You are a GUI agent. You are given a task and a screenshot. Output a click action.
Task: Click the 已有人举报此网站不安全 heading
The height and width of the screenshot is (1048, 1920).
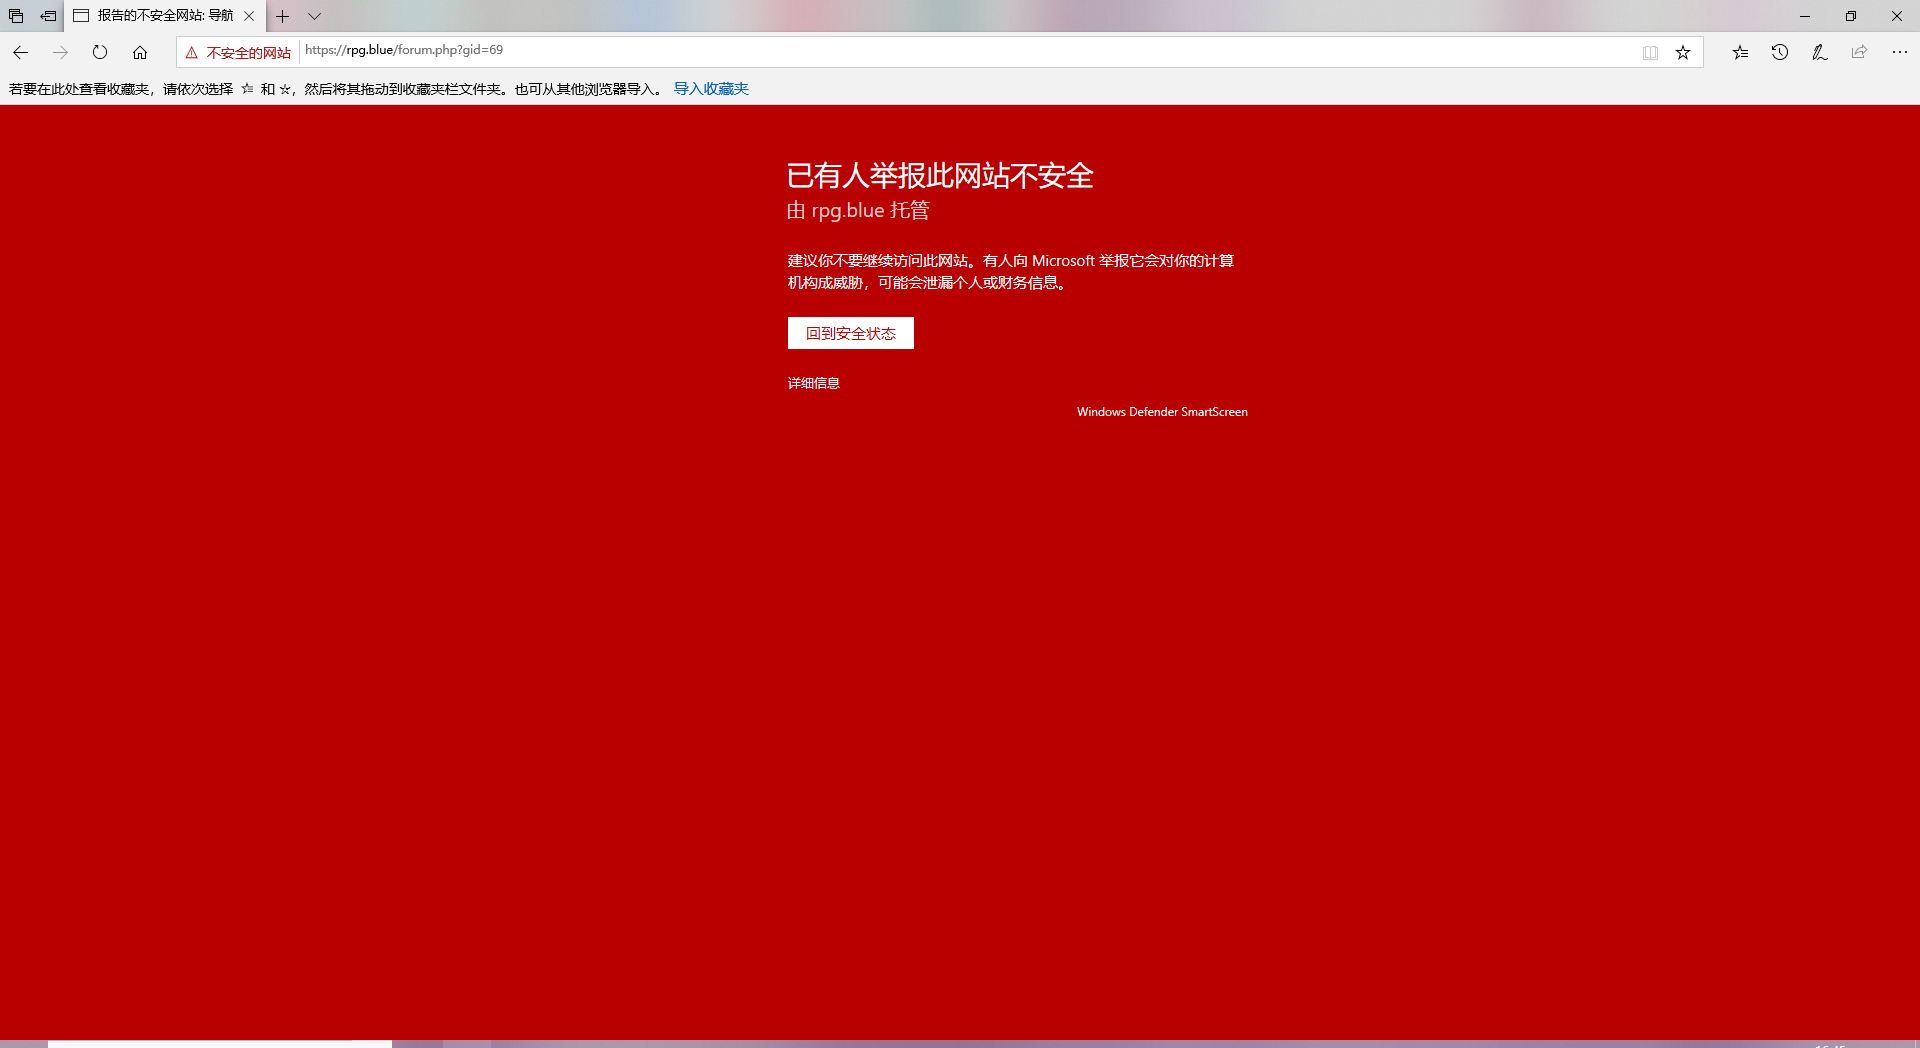[x=940, y=176]
